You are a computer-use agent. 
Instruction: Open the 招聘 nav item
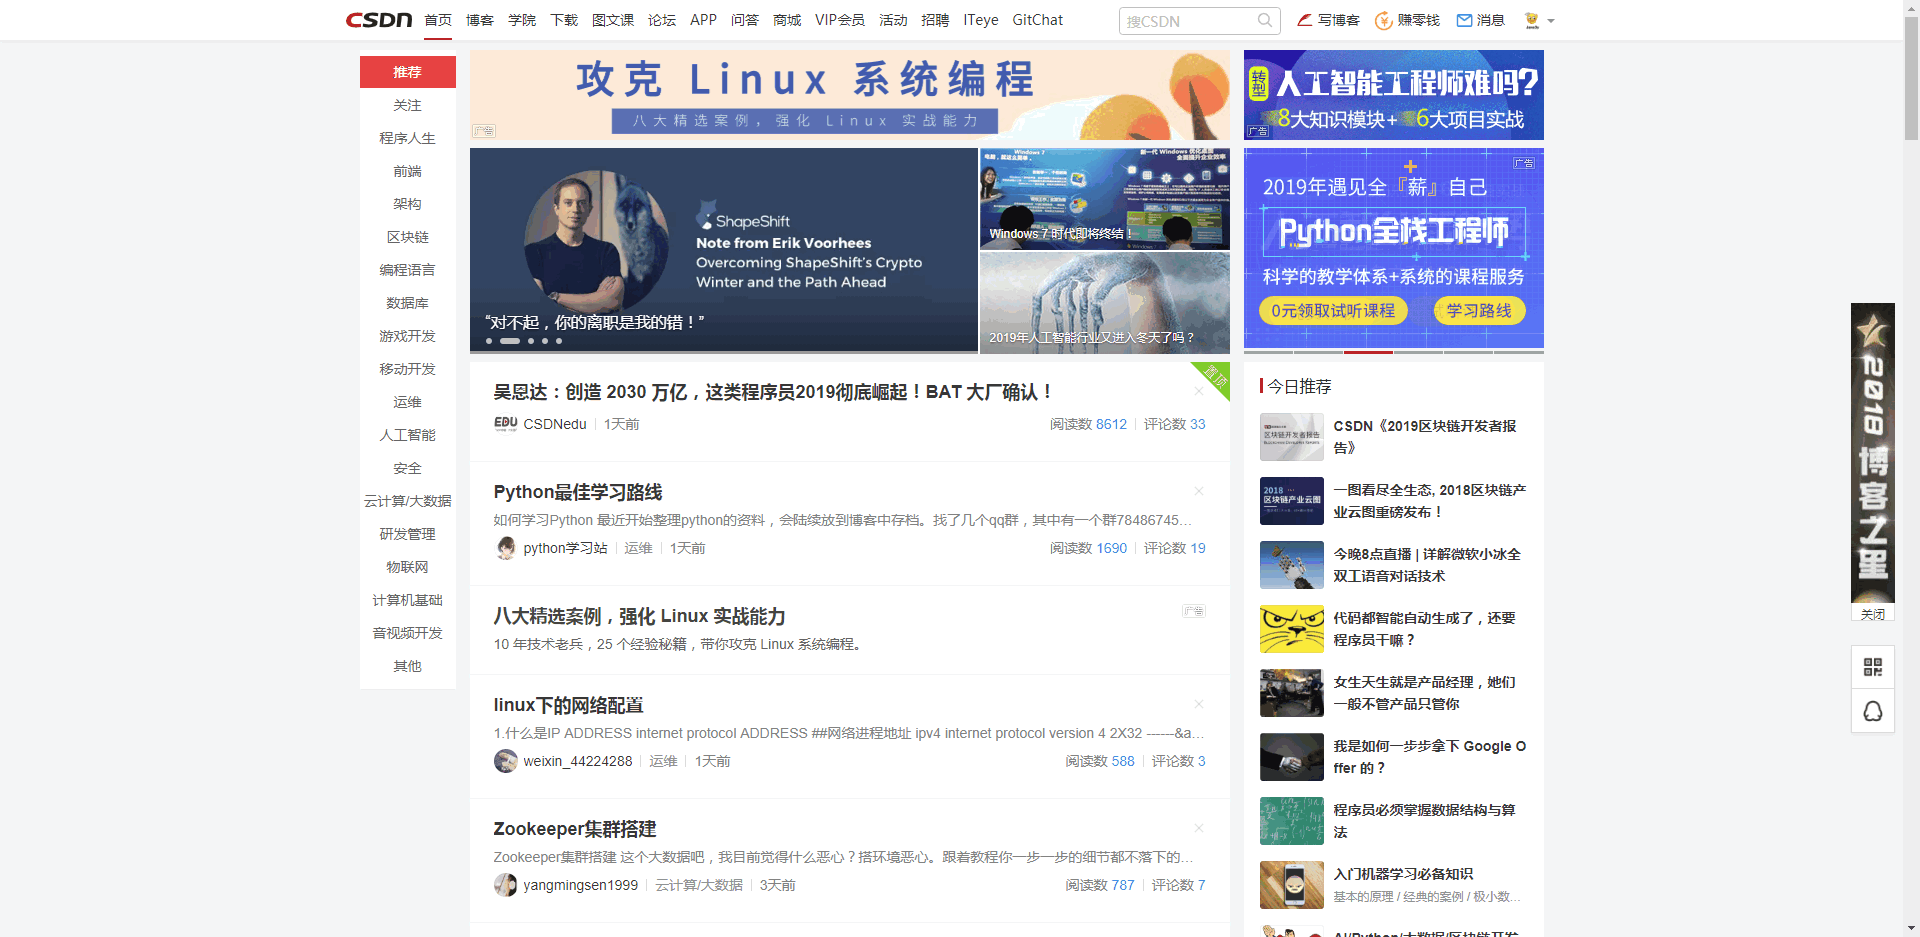click(935, 20)
